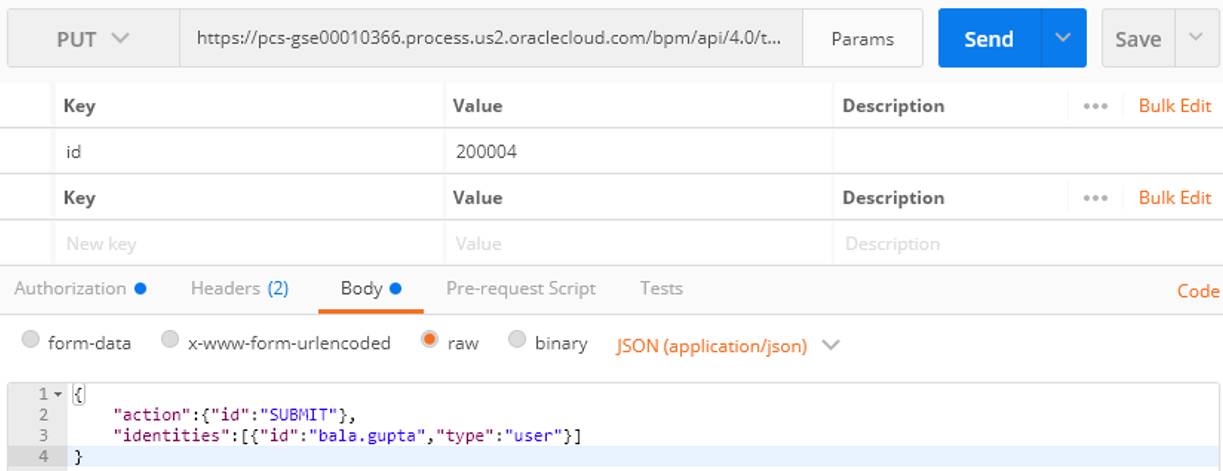Collapse JSON code fold arrow at line 1
This screenshot has height=471, width=1223.
click(57, 395)
